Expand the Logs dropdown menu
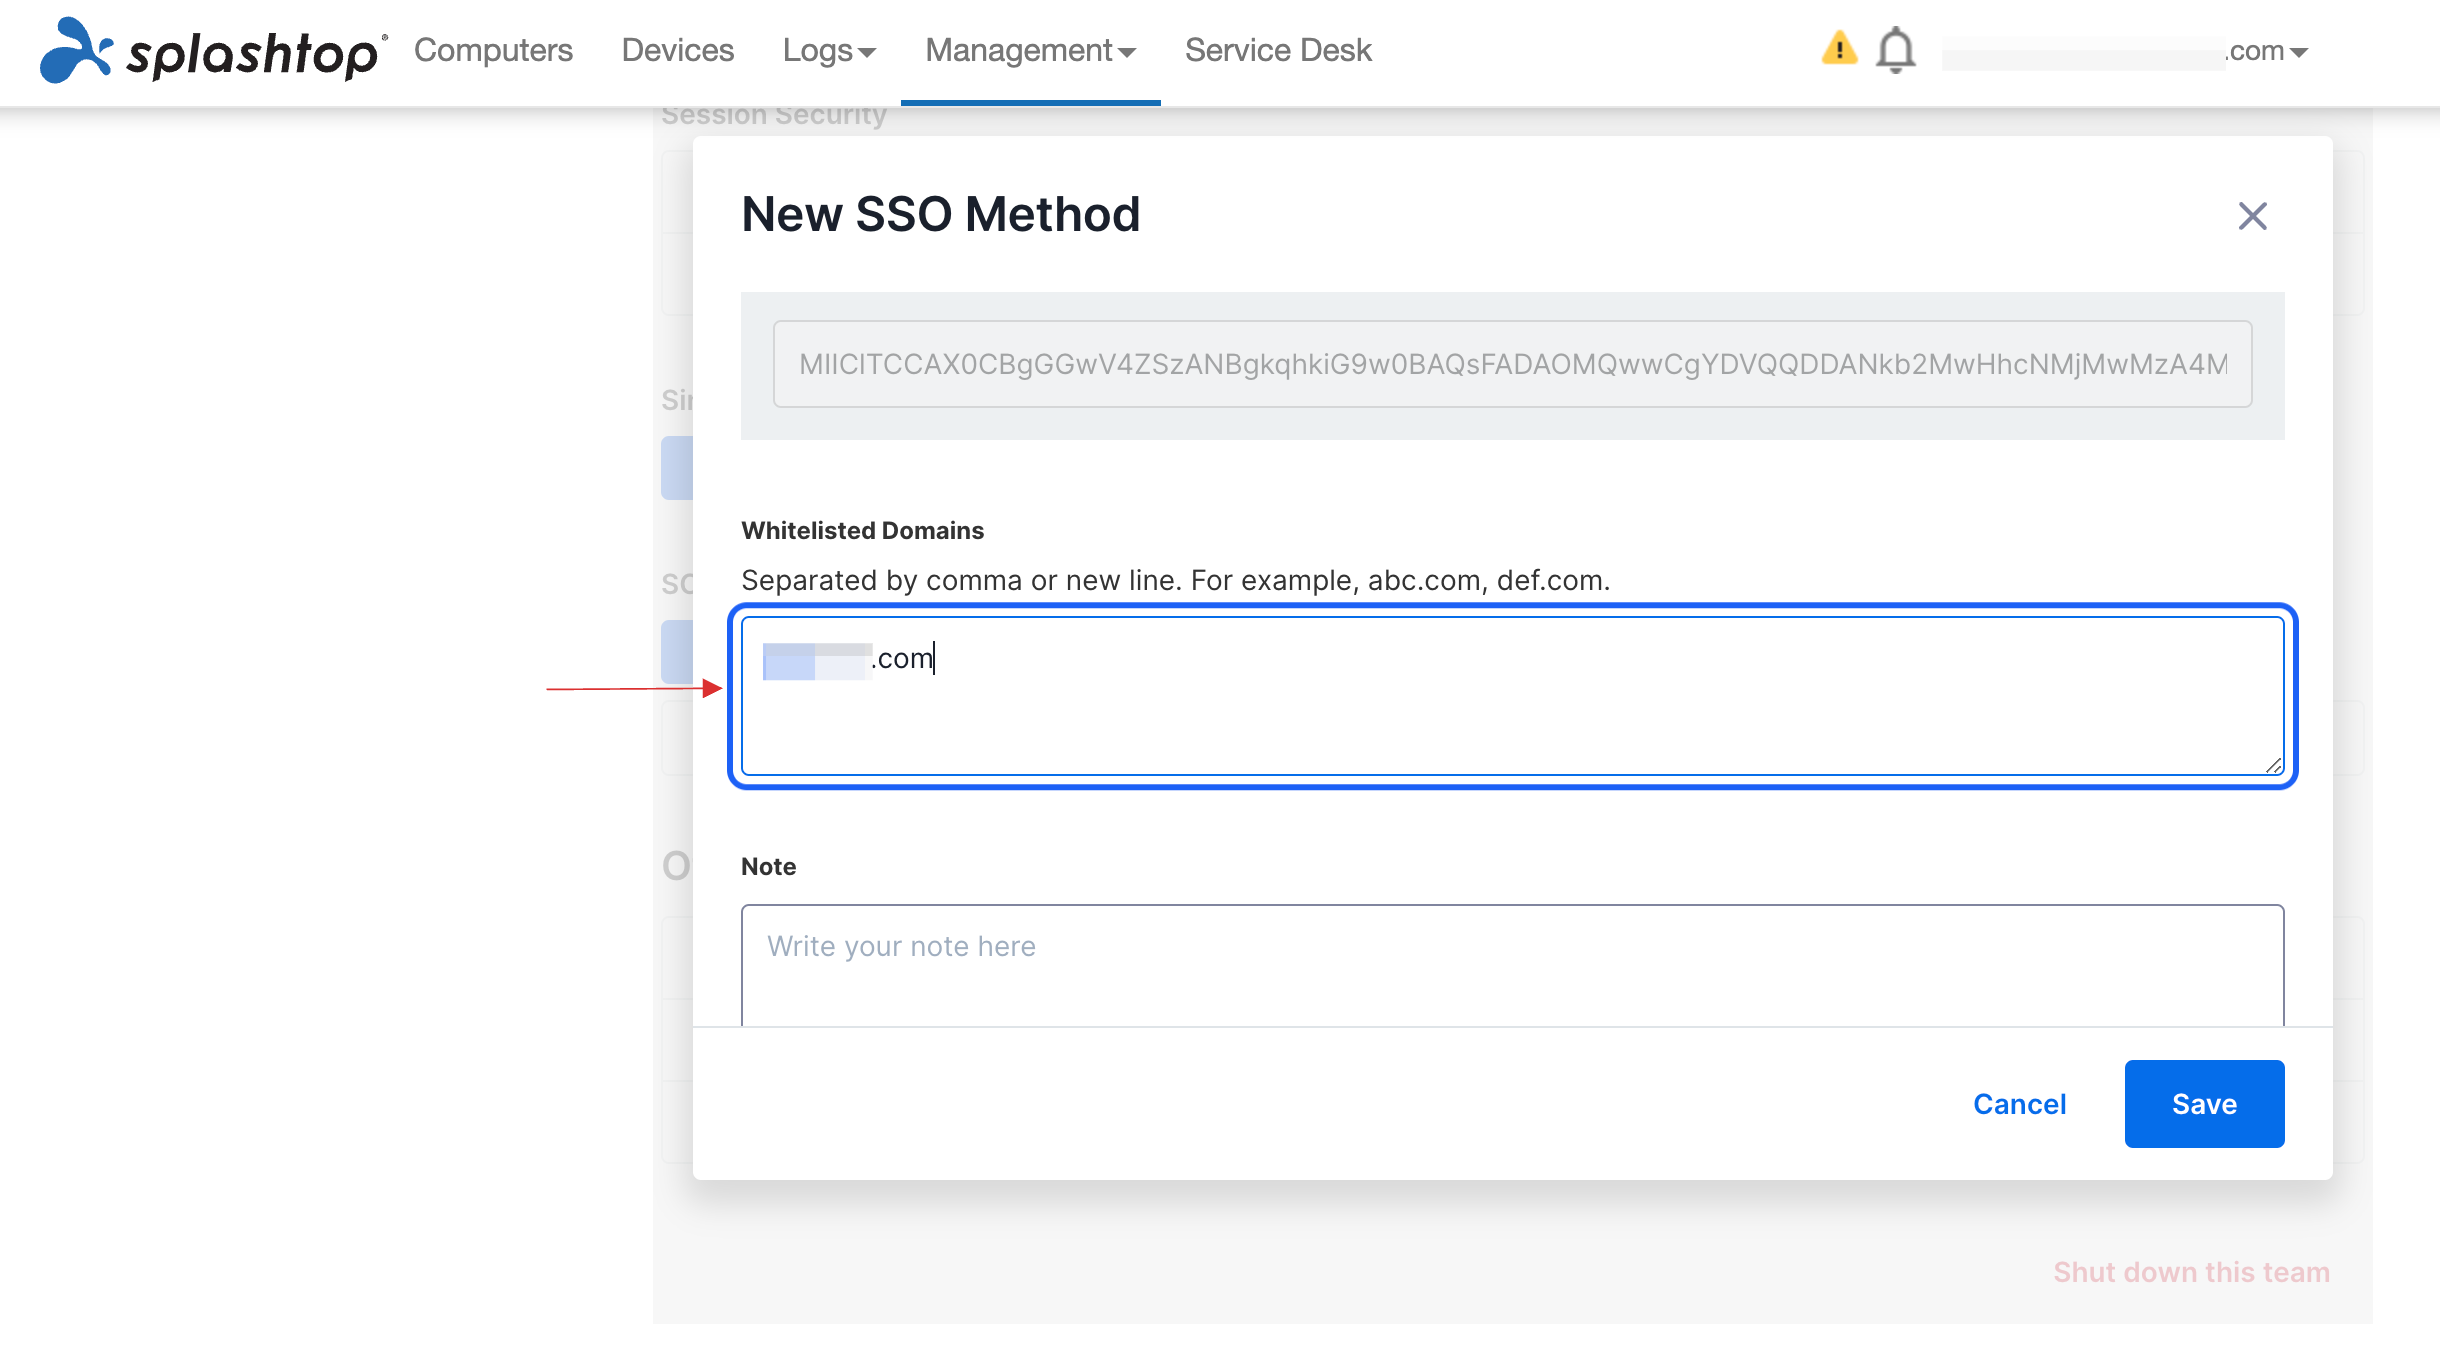This screenshot has width=2440, height=1358. (829, 50)
